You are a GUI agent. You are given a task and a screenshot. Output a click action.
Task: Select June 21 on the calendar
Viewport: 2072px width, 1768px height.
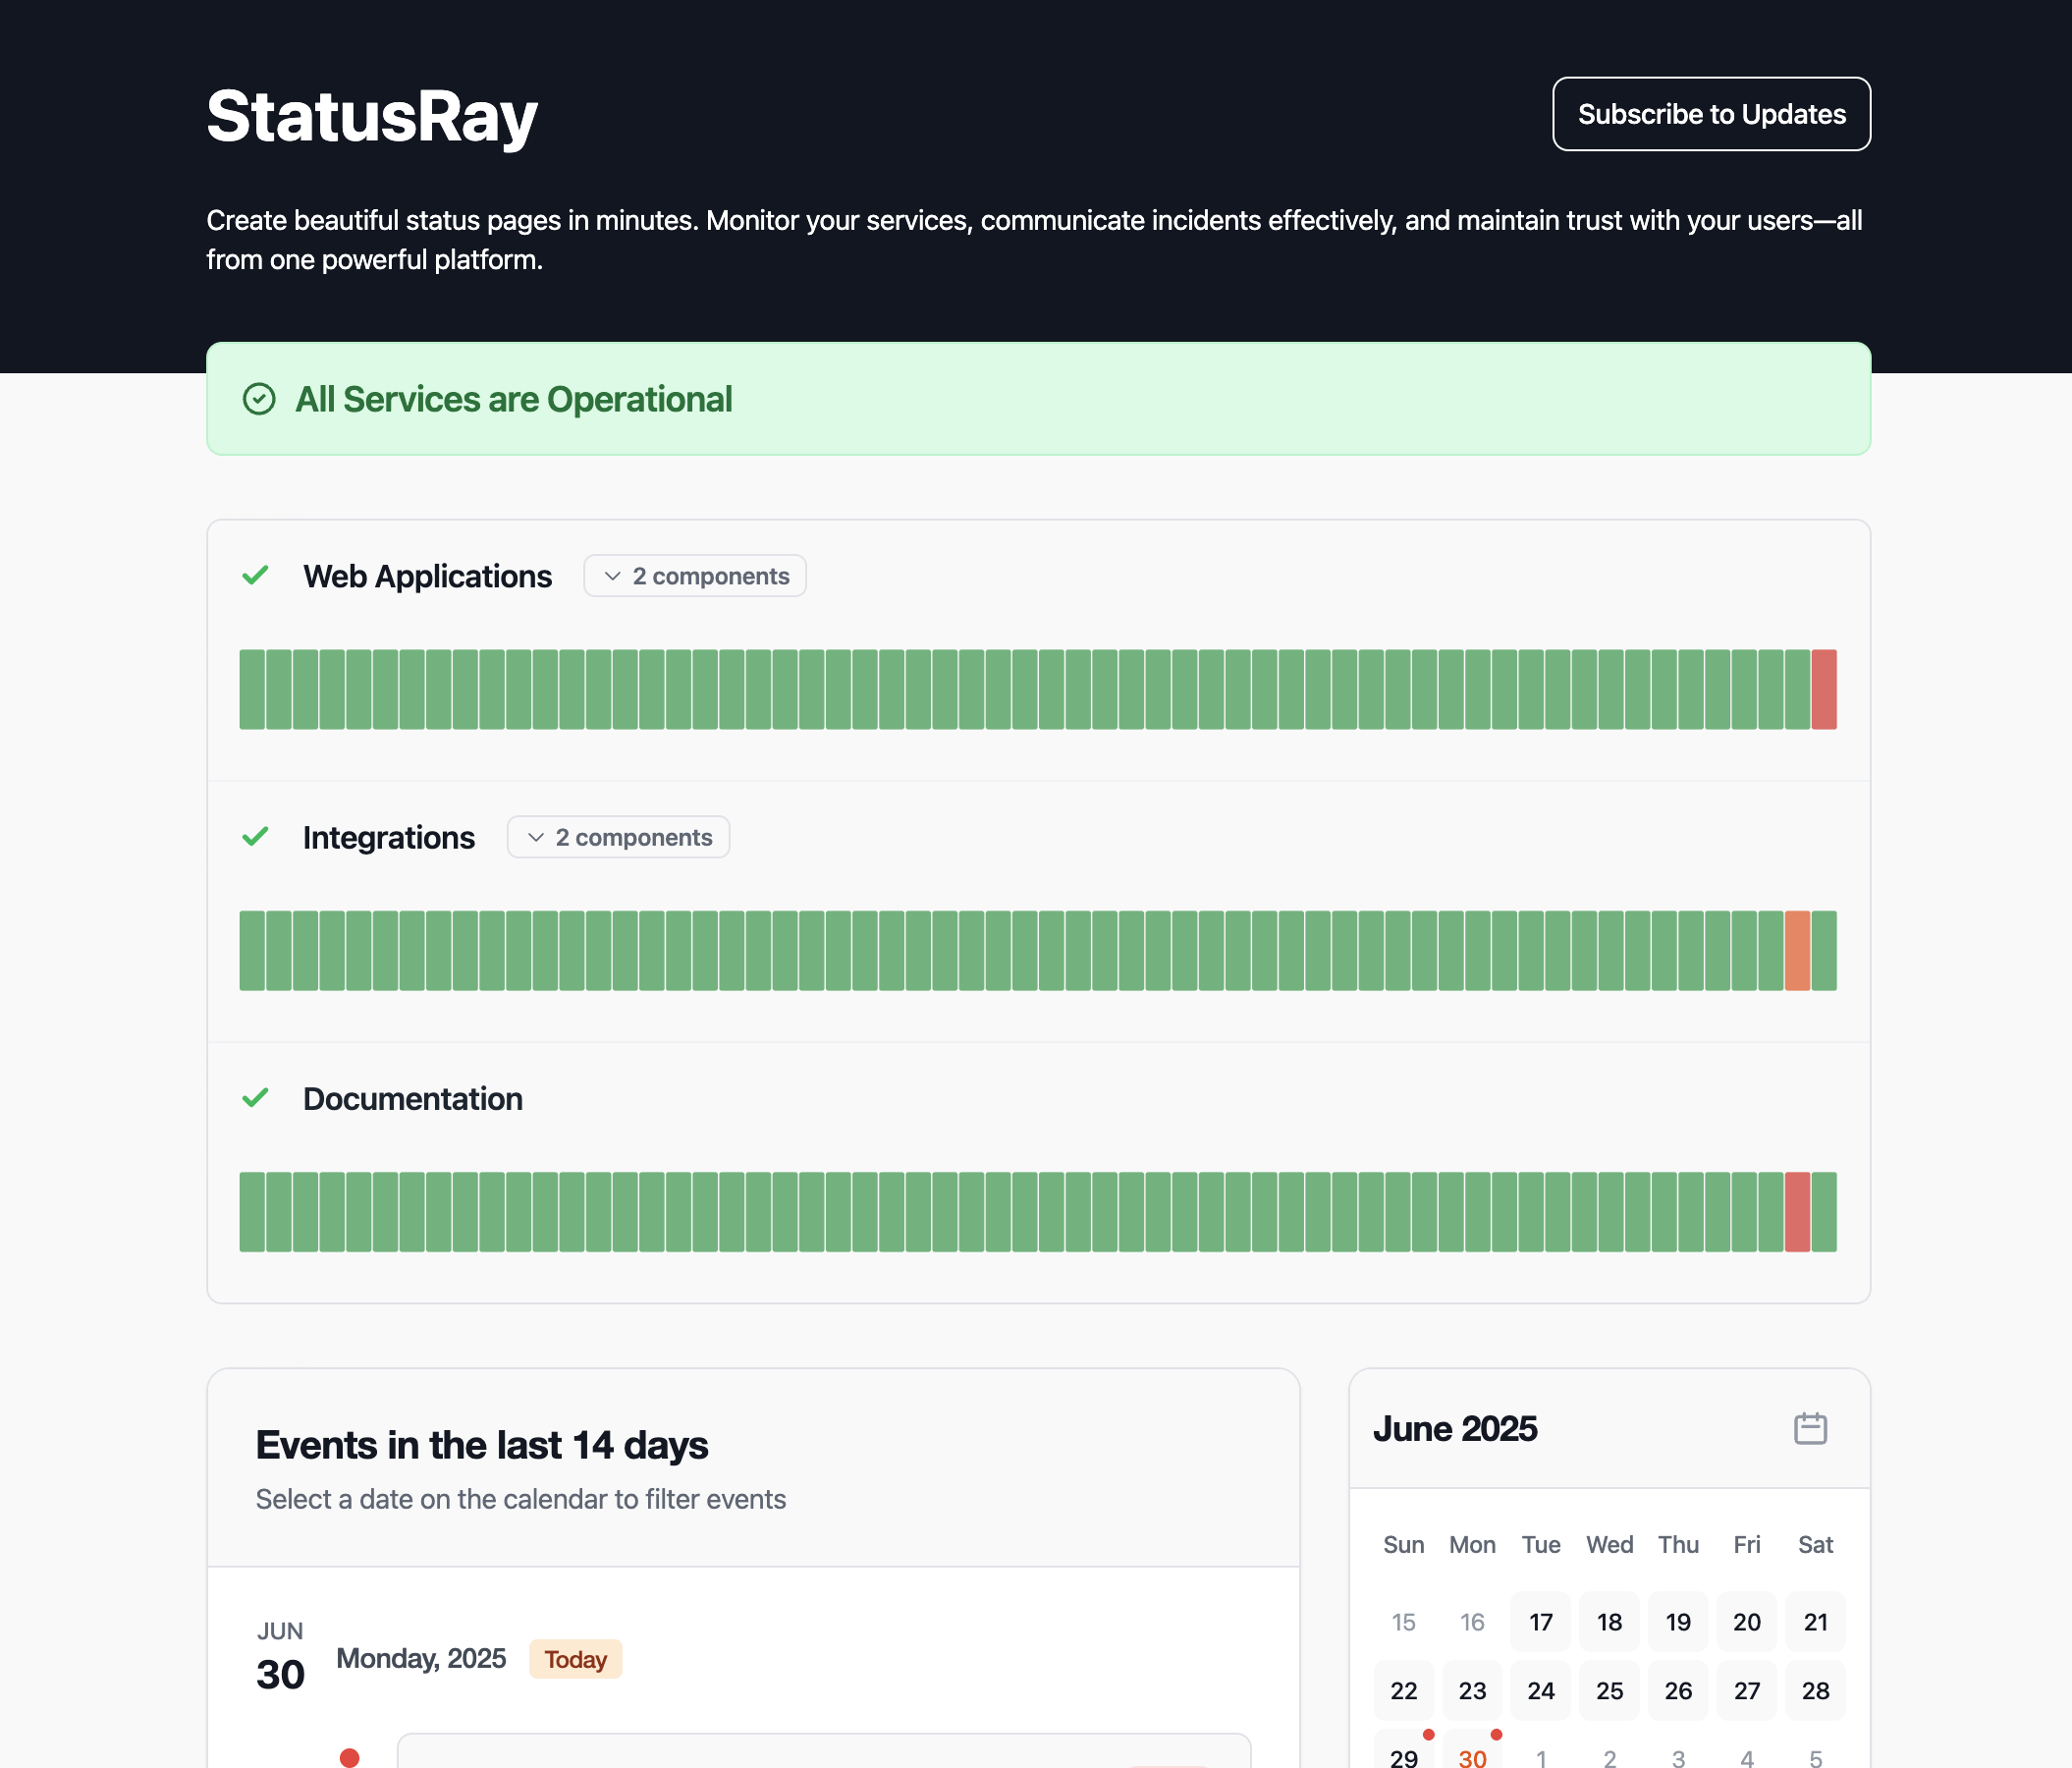[1816, 1621]
